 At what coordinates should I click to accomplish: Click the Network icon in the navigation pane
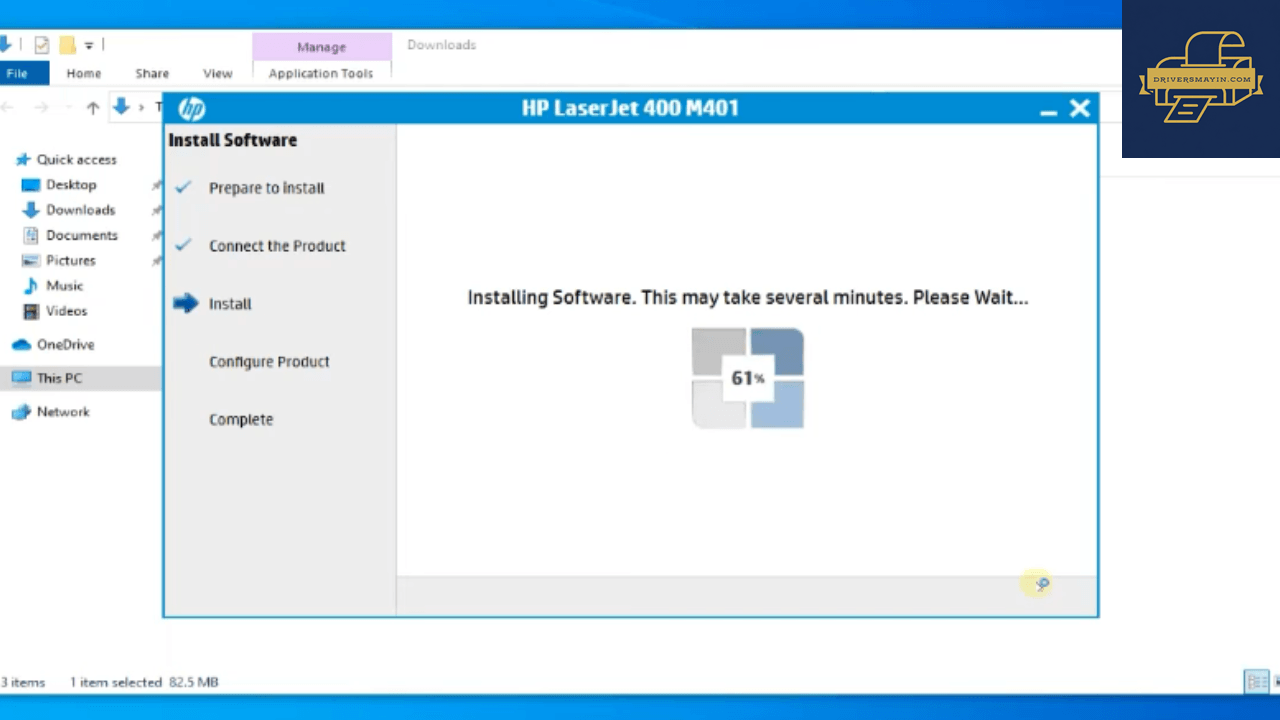coord(21,412)
